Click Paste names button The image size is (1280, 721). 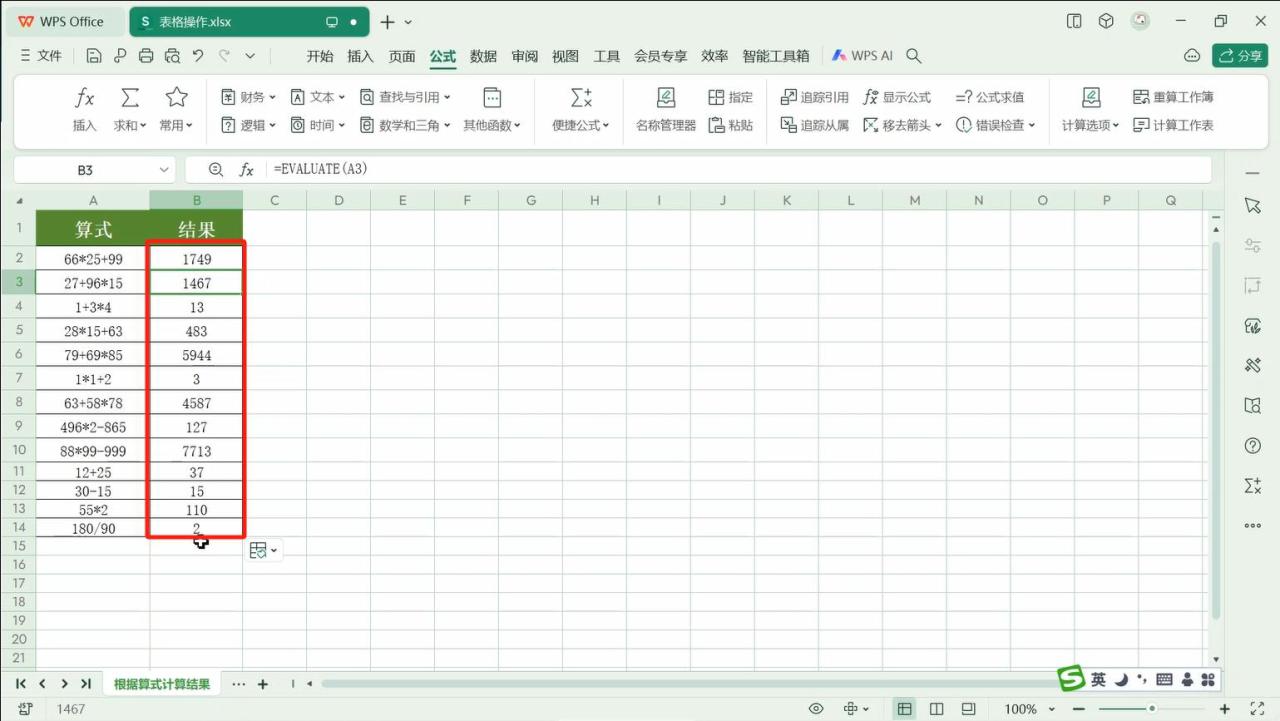click(x=730, y=125)
